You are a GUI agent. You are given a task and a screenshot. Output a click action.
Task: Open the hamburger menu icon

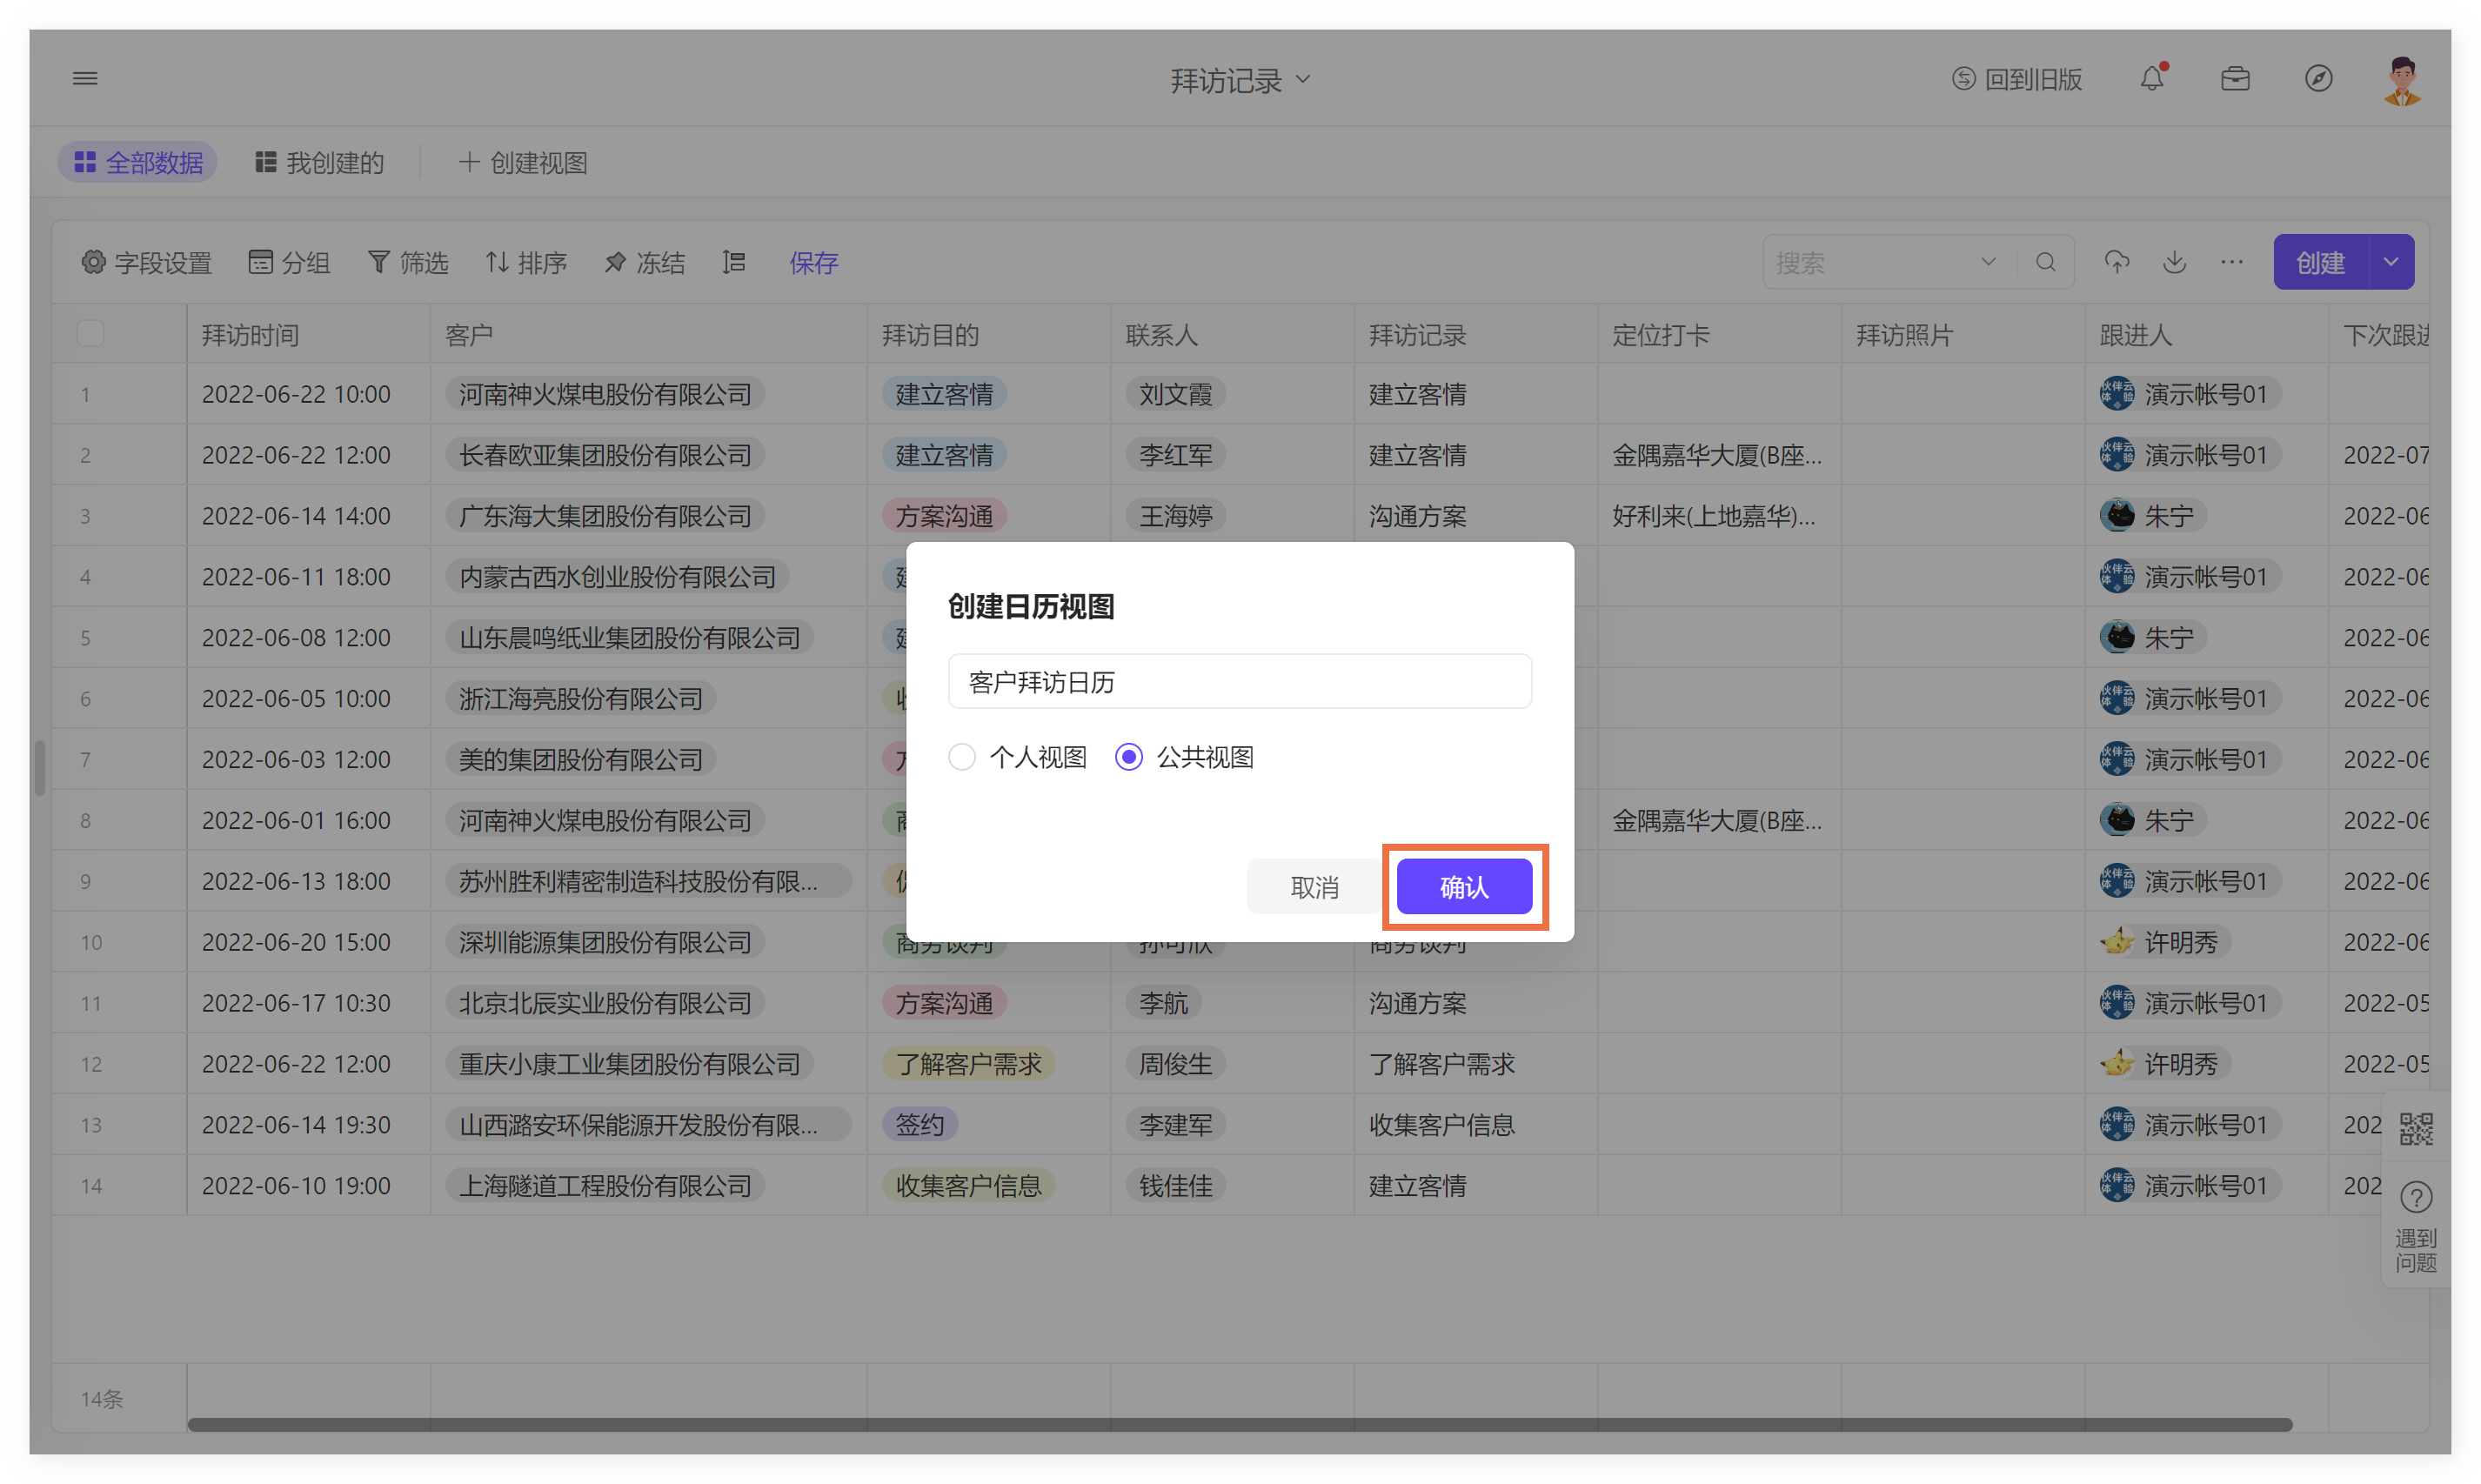(x=85, y=78)
